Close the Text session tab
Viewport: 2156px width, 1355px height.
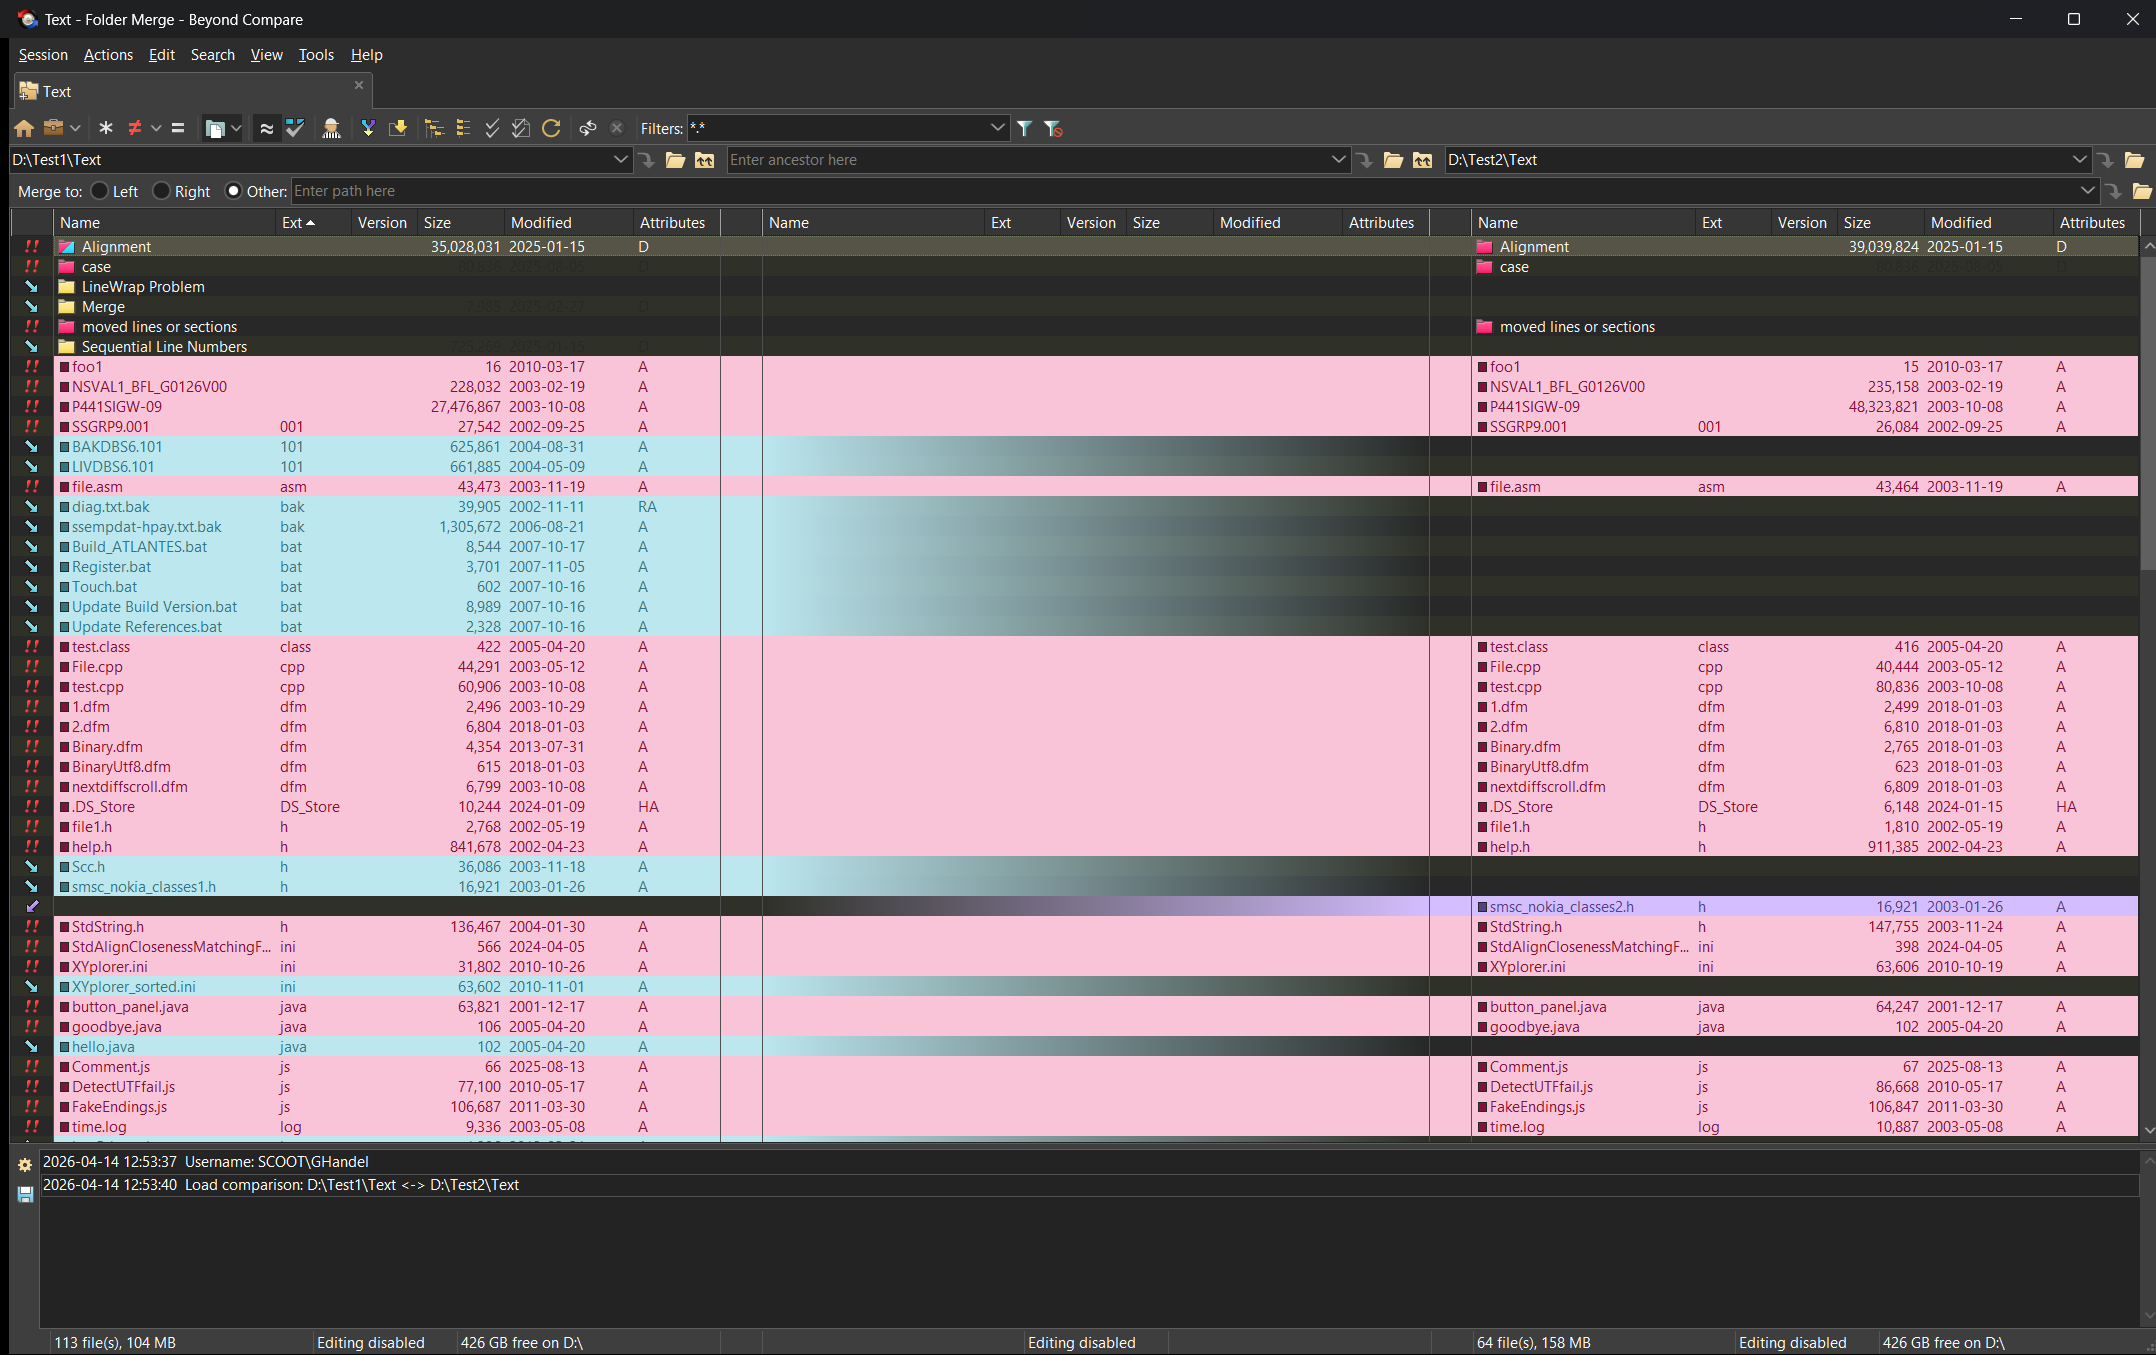(359, 86)
